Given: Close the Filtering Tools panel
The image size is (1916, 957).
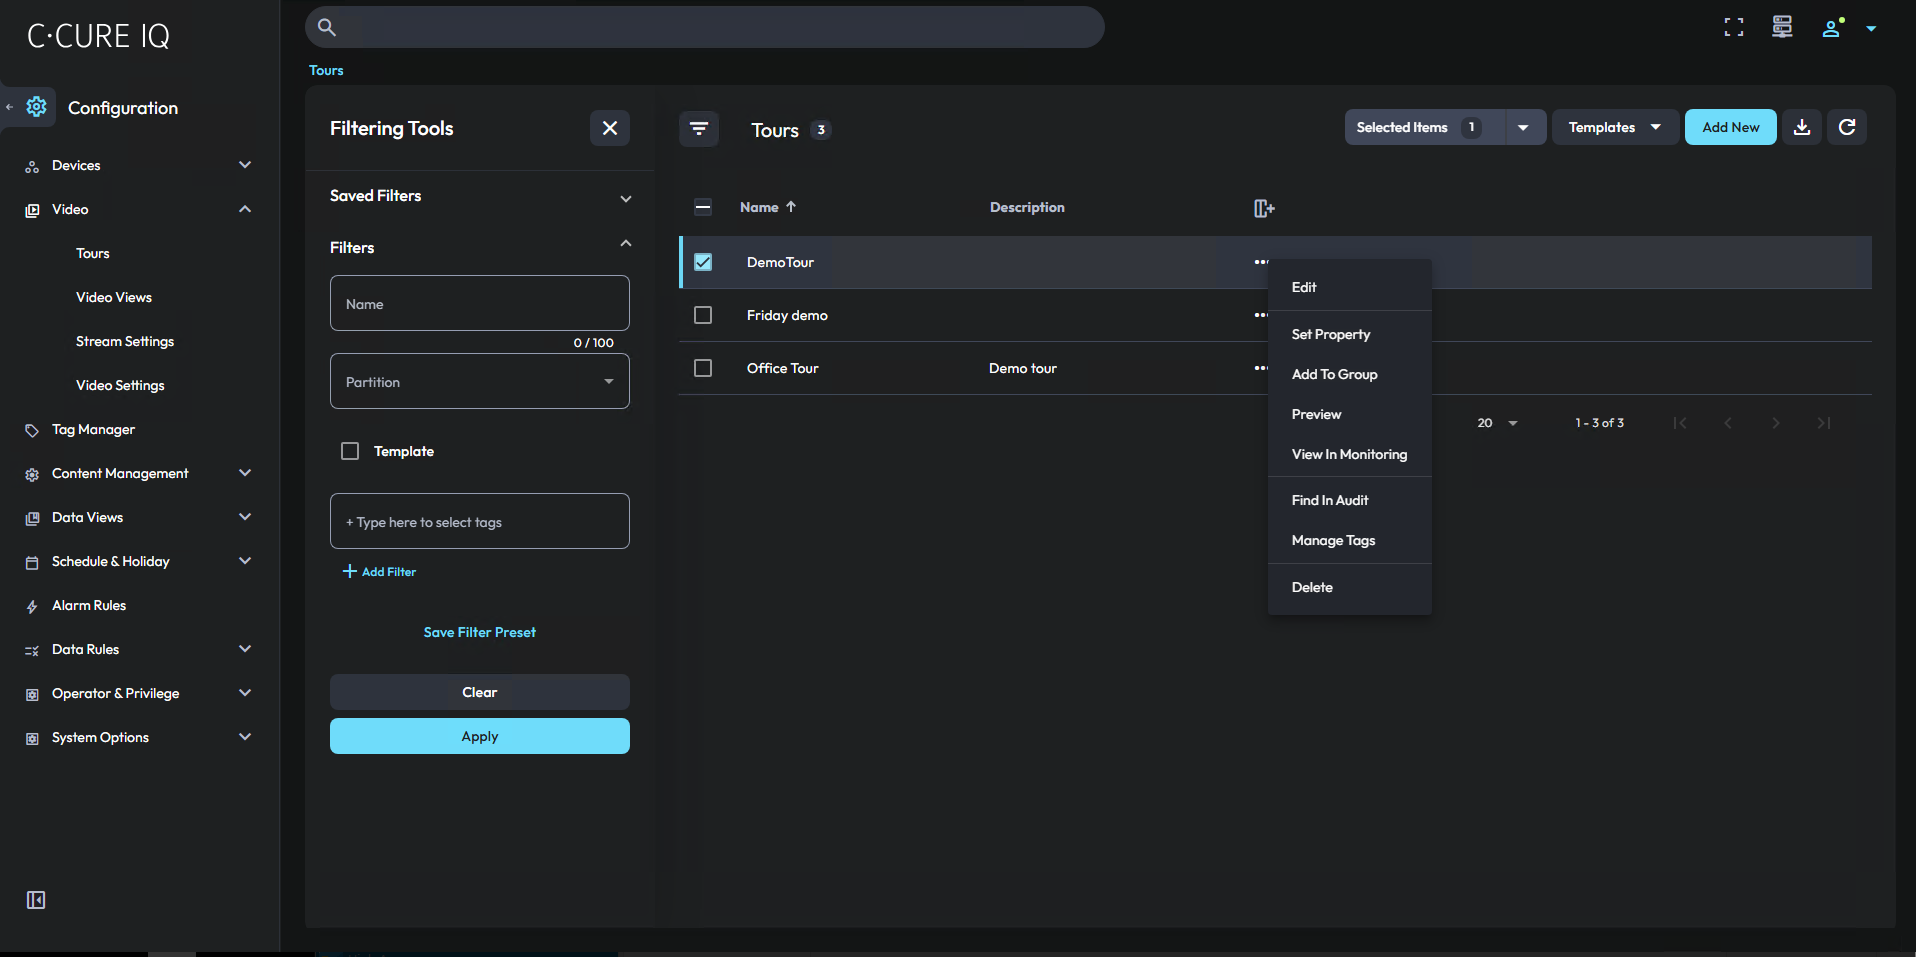Looking at the screenshot, I should (610, 128).
